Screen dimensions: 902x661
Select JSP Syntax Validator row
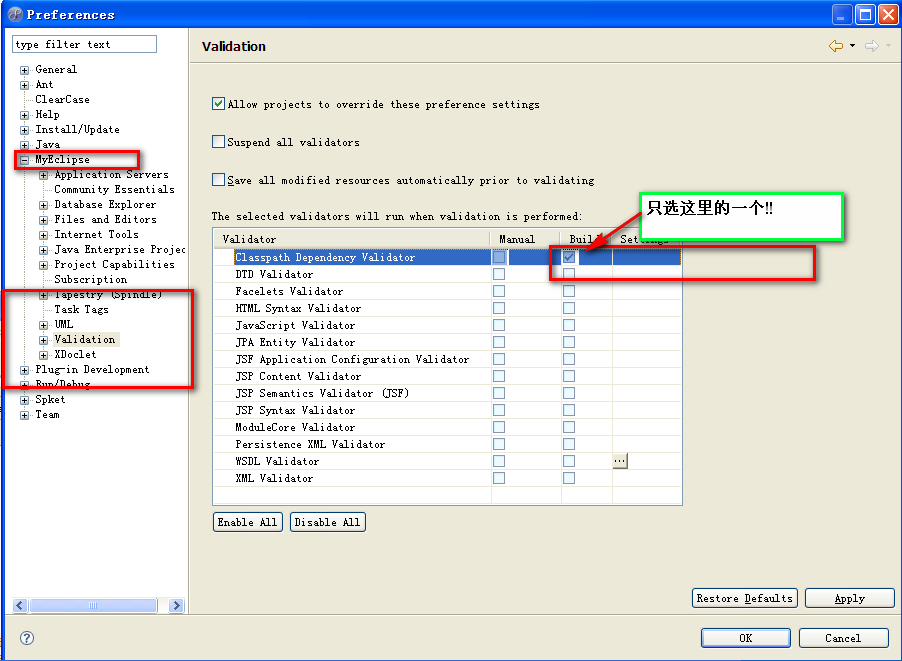tap(448, 410)
